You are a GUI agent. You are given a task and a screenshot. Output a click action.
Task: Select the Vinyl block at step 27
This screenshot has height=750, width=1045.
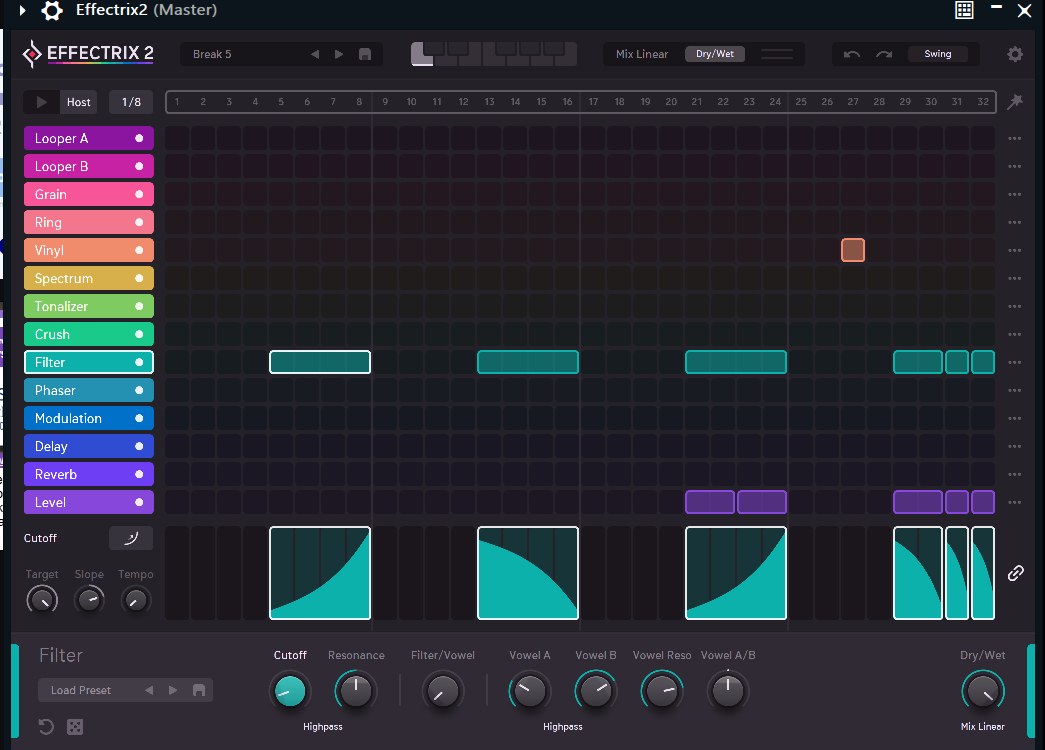click(x=852, y=251)
